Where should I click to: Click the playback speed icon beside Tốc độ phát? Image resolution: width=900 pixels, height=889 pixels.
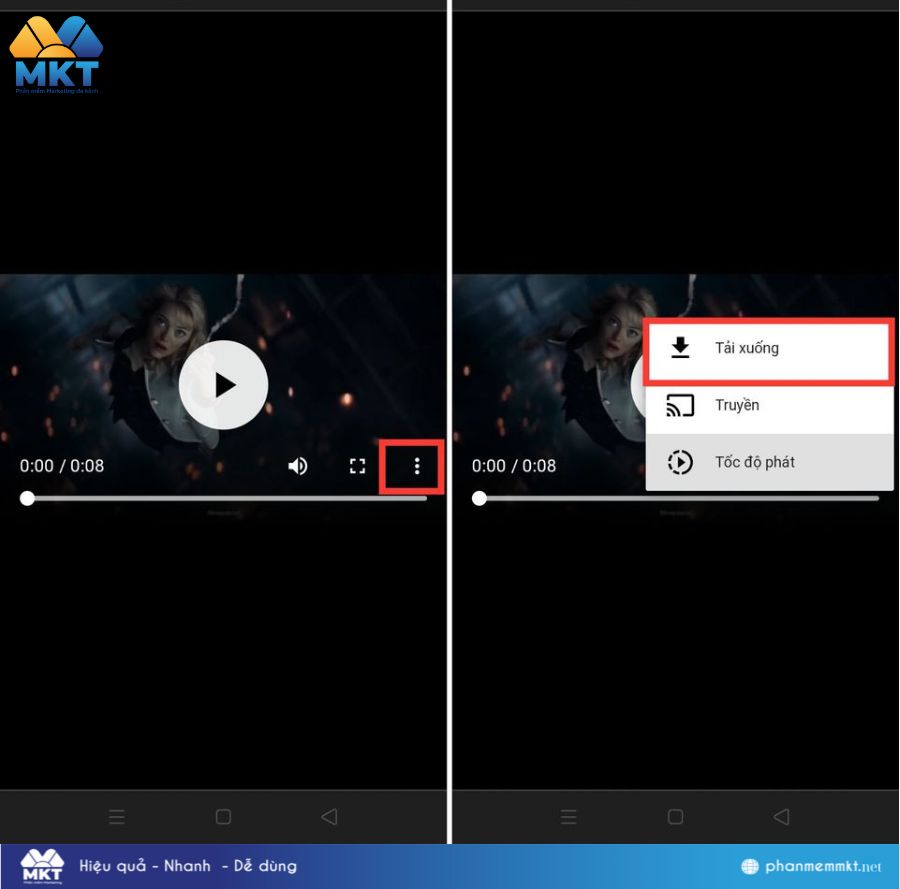tap(683, 462)
